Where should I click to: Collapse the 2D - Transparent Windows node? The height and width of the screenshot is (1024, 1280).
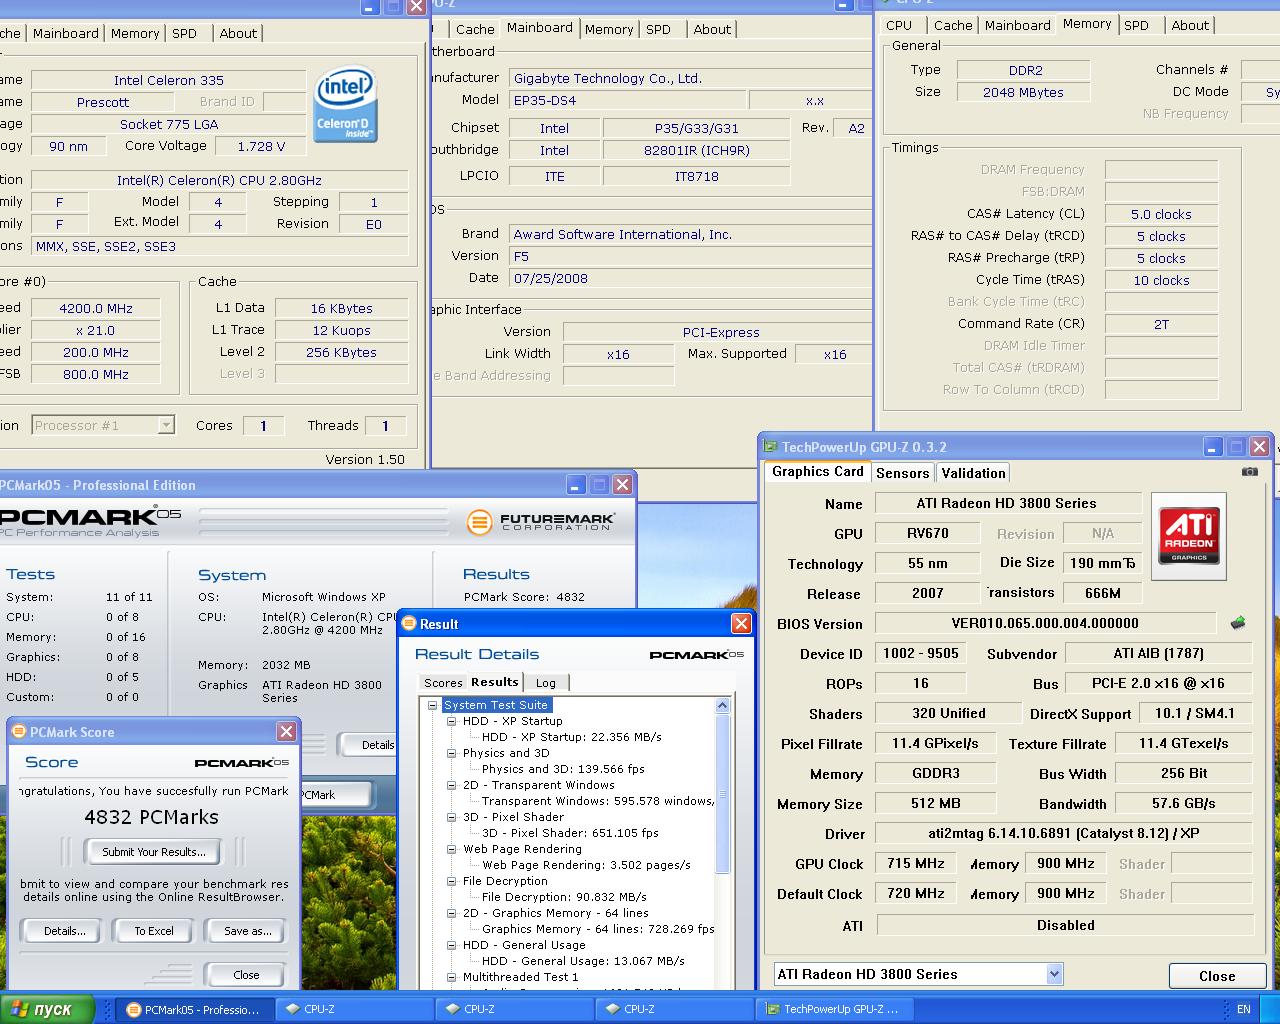tap(452, 785)
